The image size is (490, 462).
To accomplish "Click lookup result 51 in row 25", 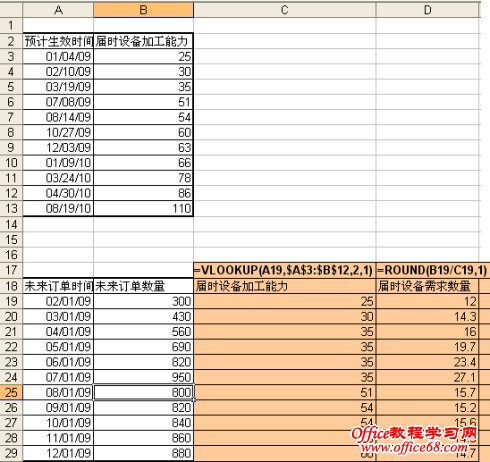I will [284, 392].
